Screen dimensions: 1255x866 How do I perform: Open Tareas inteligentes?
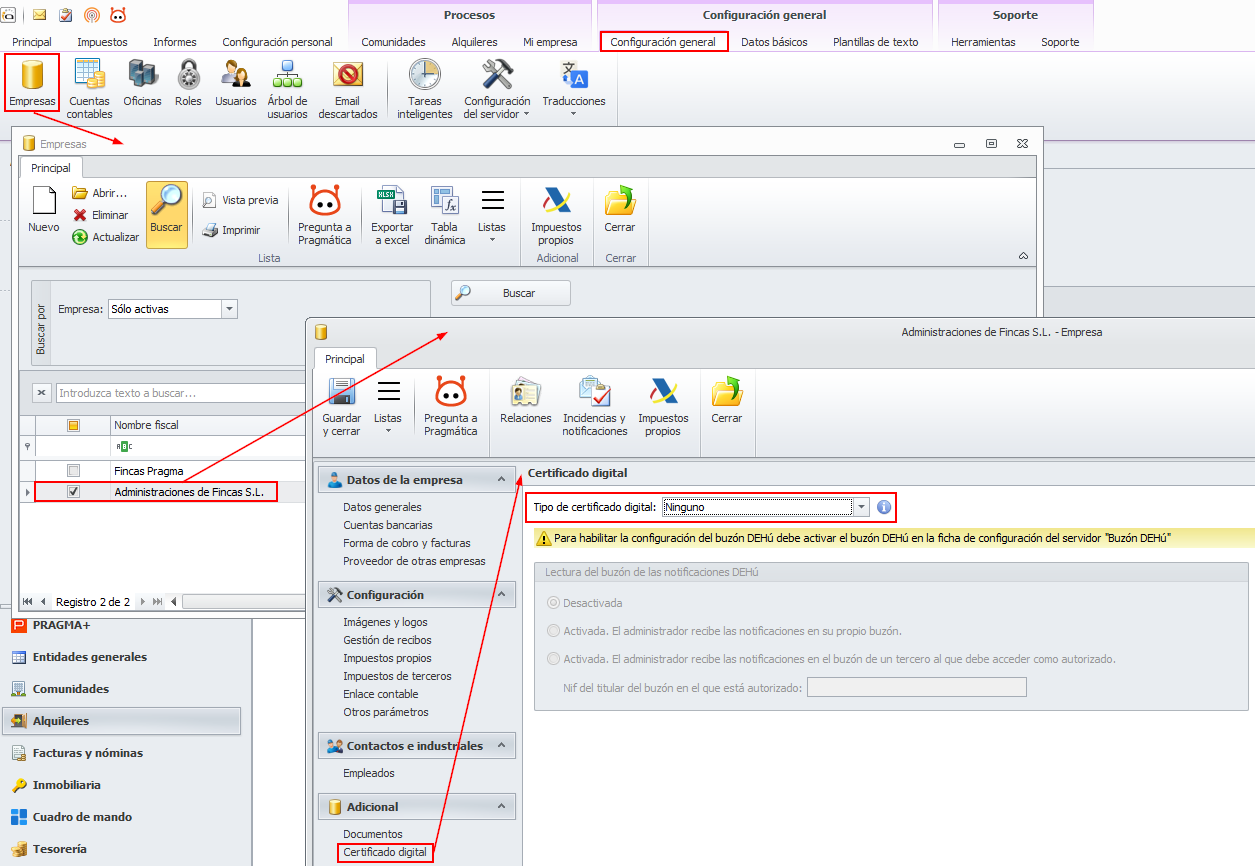click(425, 88)
